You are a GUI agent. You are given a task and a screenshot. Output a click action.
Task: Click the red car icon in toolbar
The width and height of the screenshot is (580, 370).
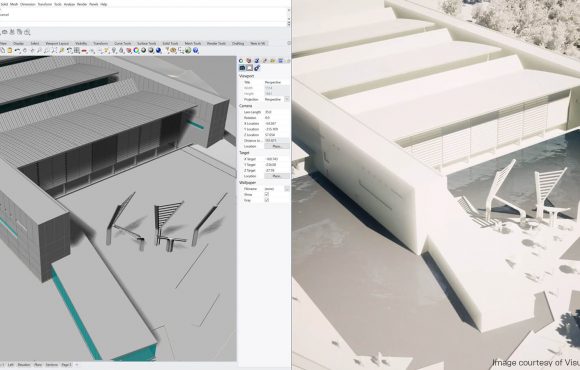click(x=84, y=50)
